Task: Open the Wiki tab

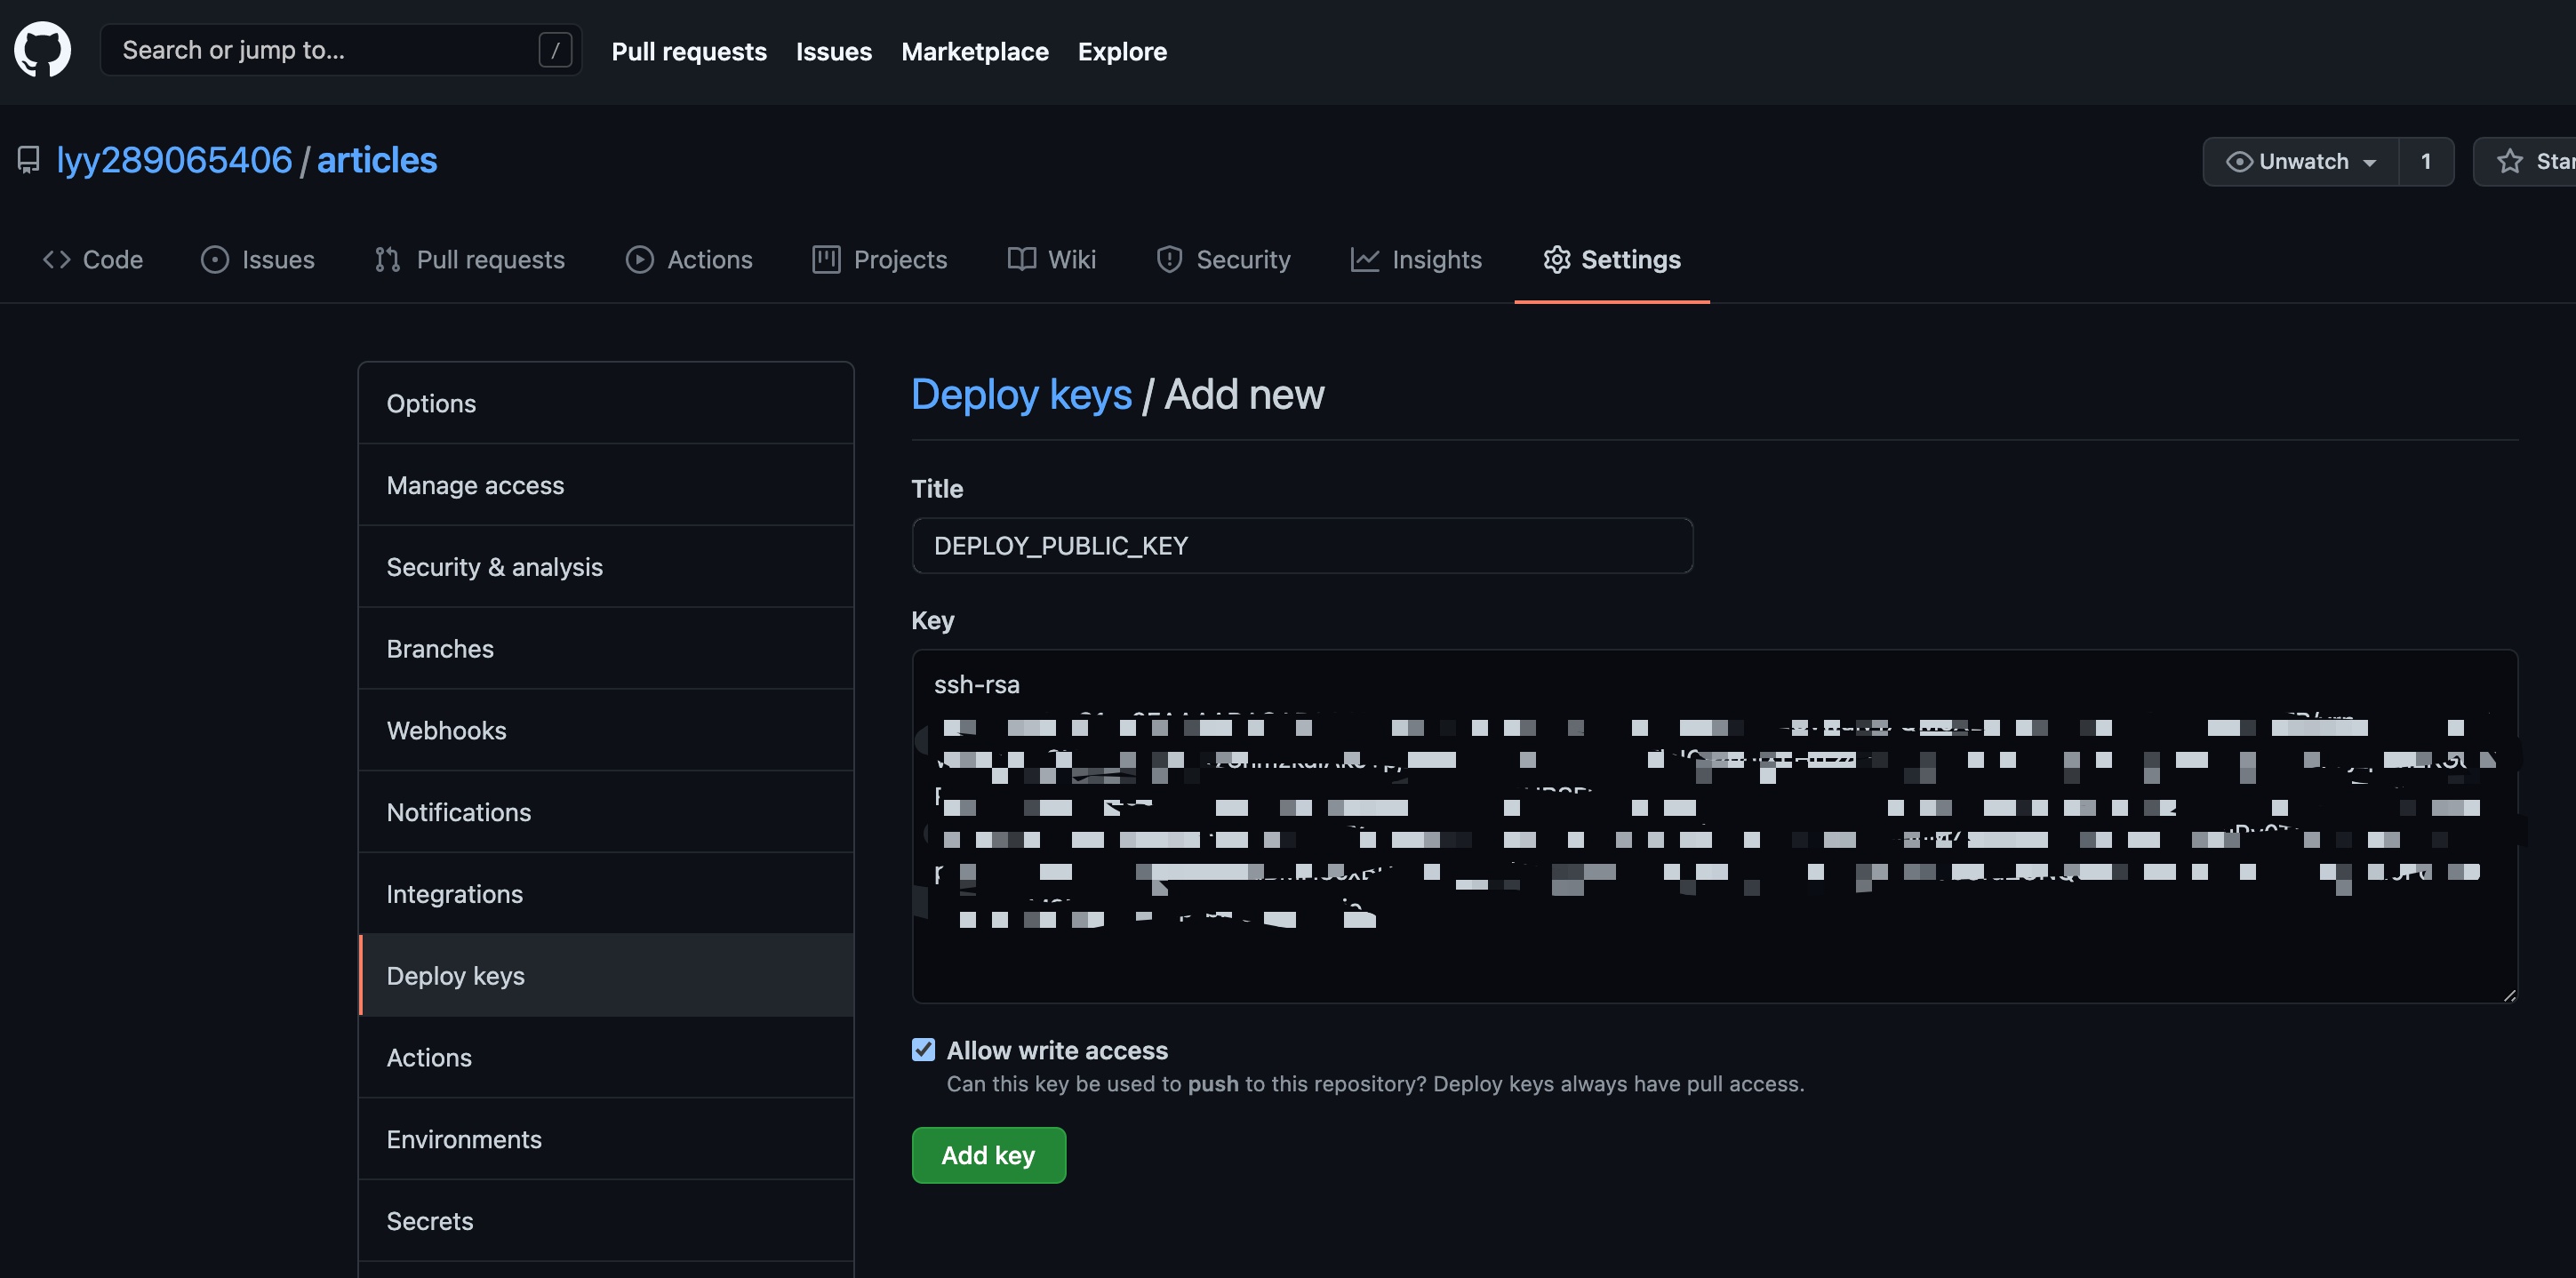Action: (x=1051, y=260)
